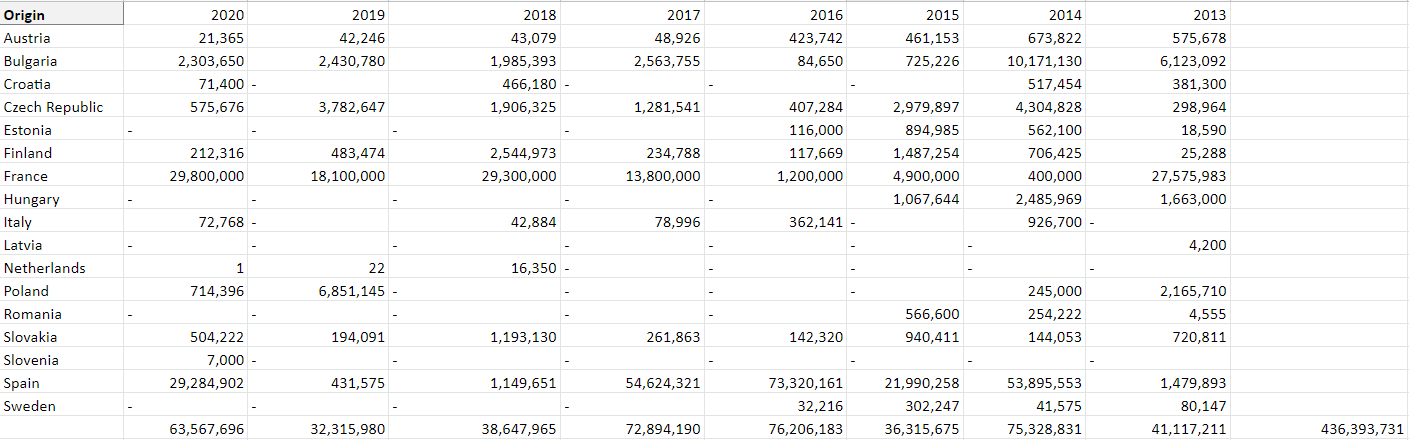The height and width of the screenshot is (440, 1409).
Task: Select Sweden 2016 value 32,216
Action: click(777, 406)
